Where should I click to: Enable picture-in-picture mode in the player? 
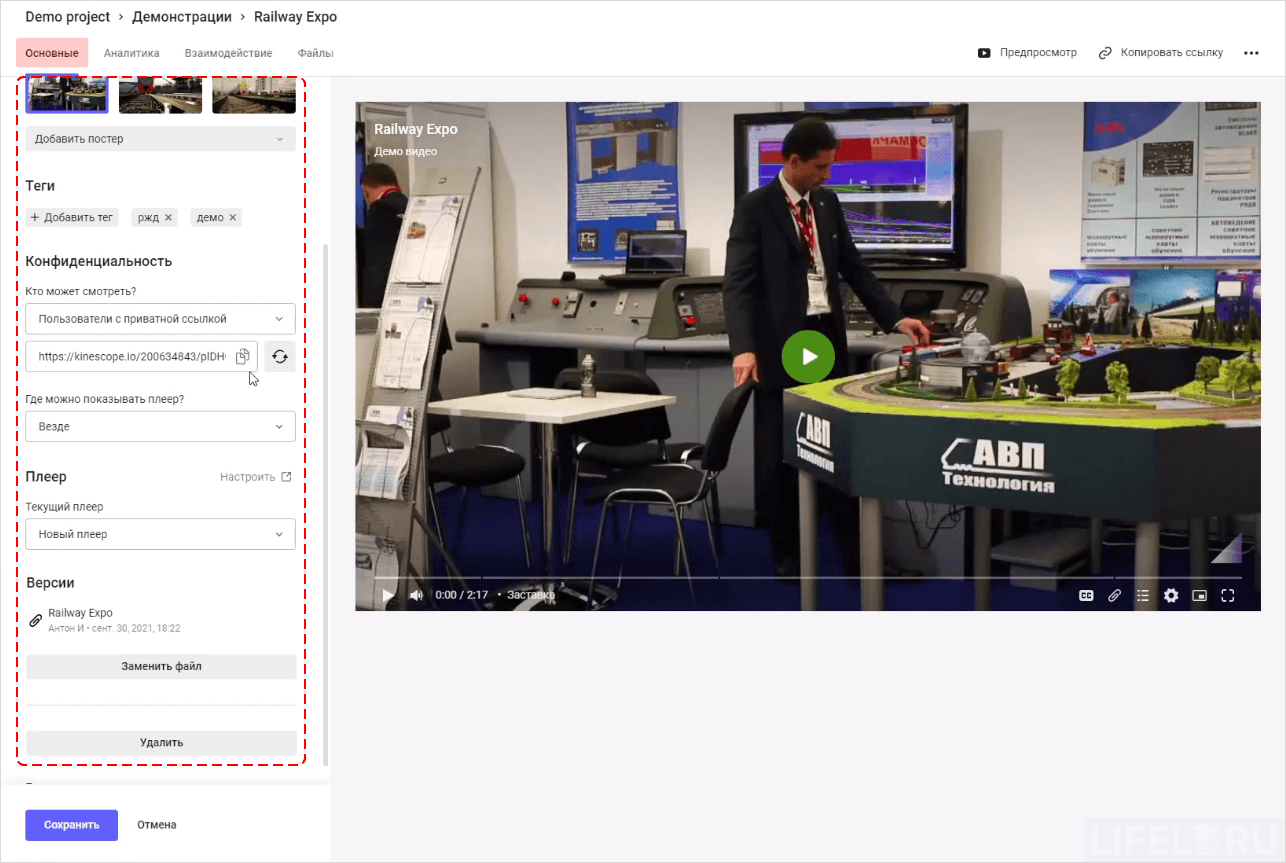point(1199,595)
